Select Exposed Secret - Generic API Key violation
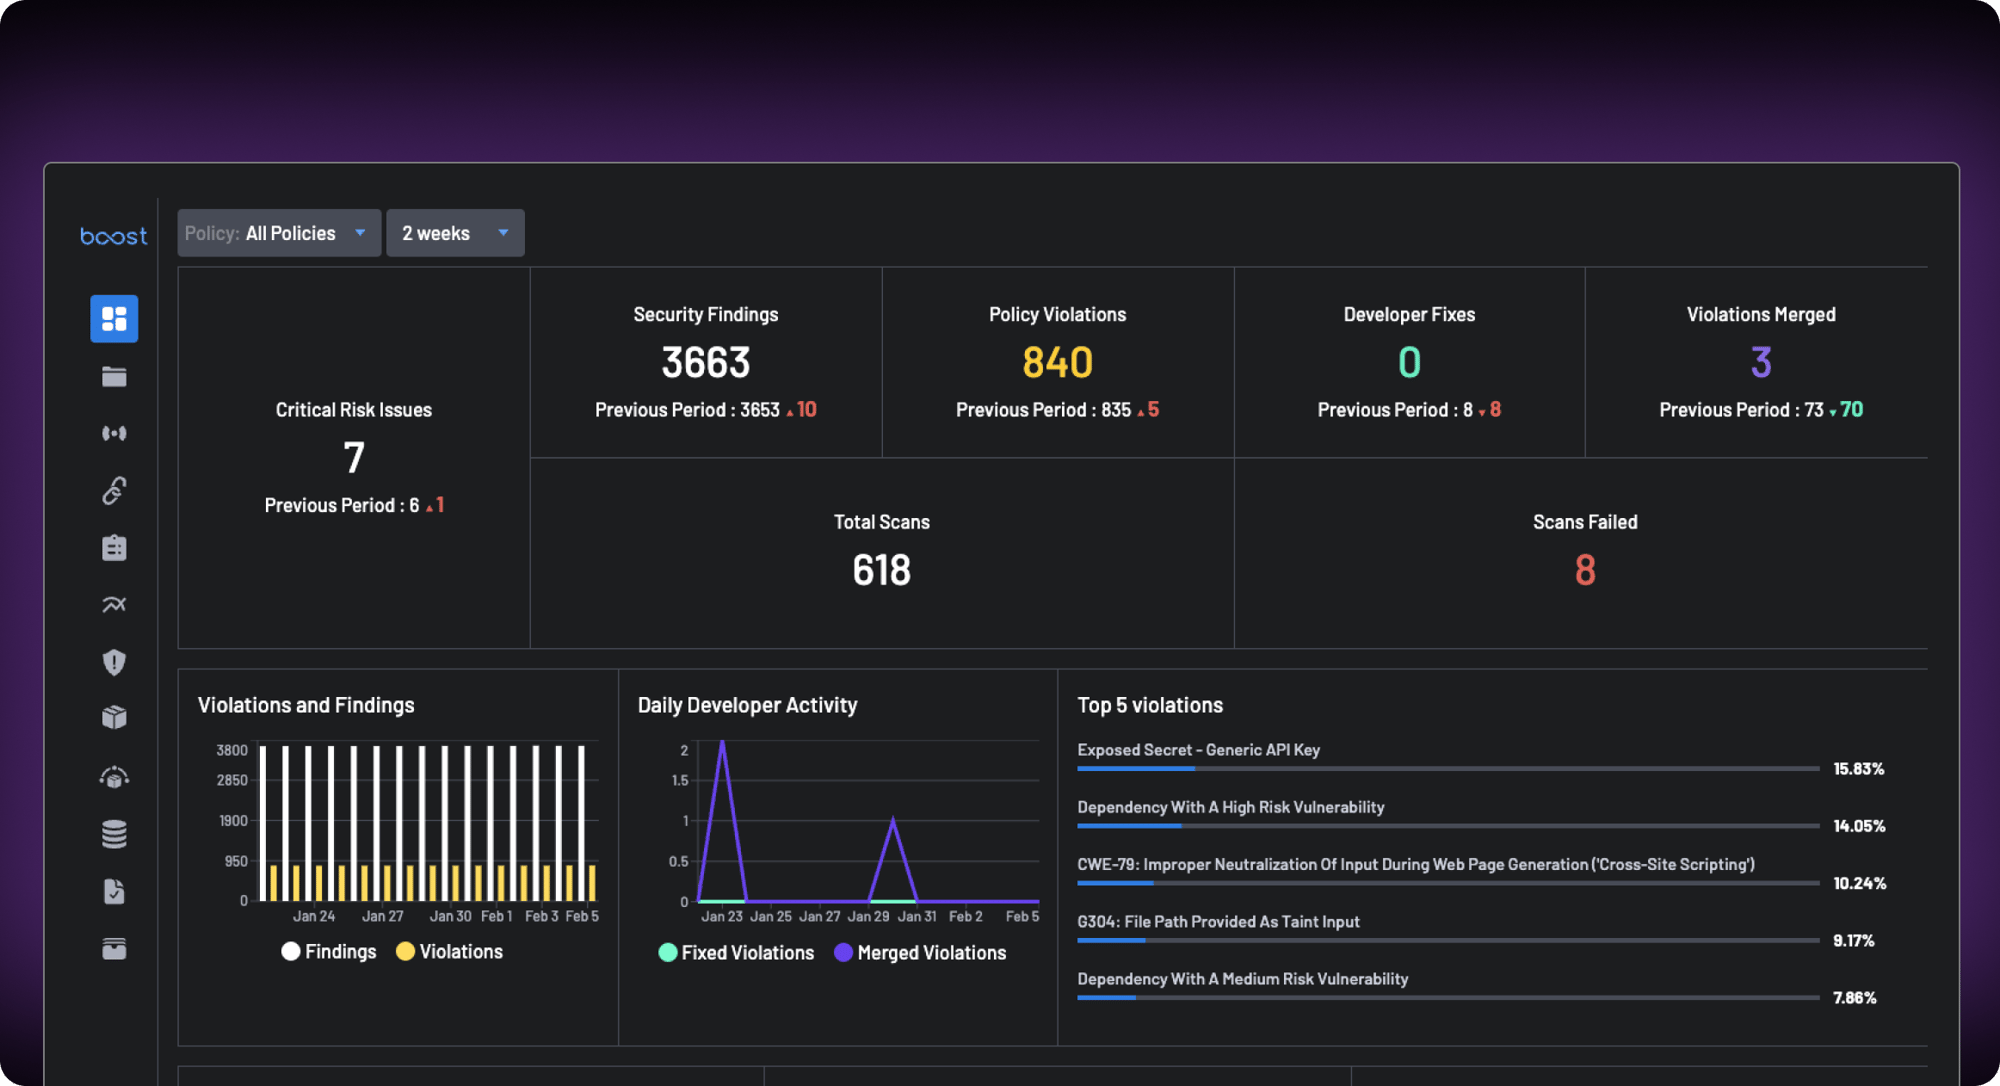The height and width of the screenshot is (1086, 2000). 1198,750
